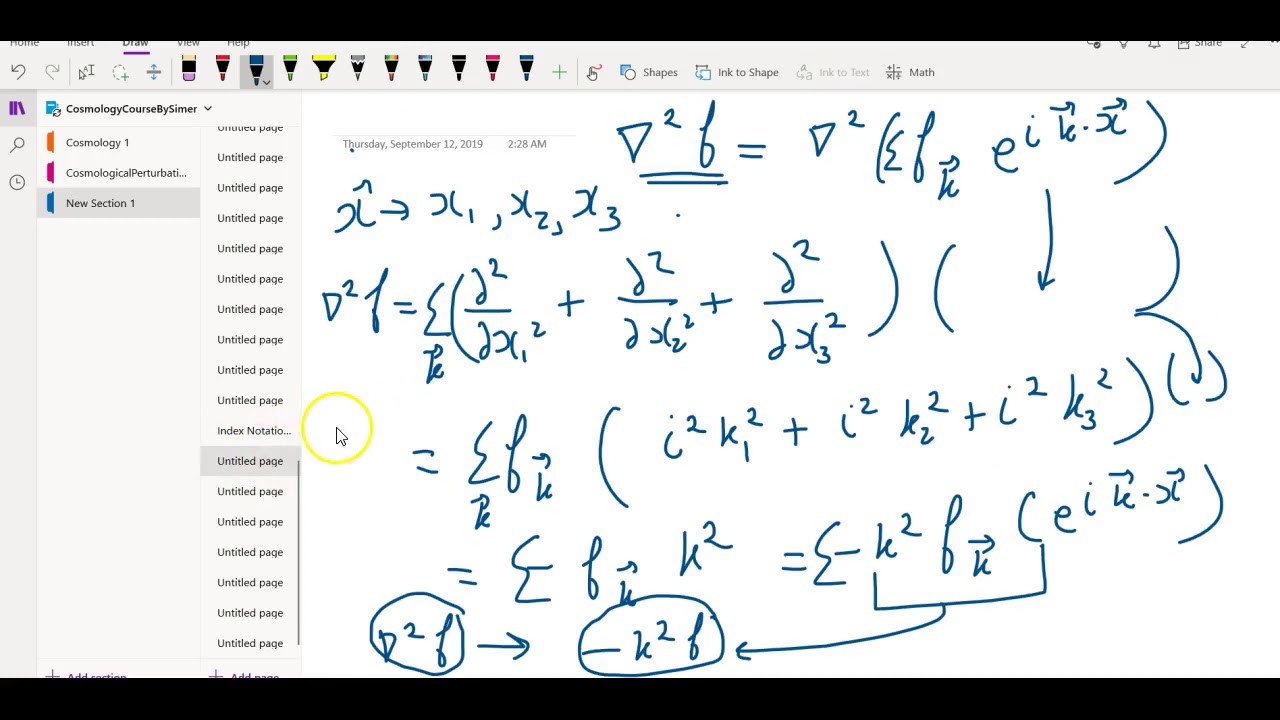This screenshot has height=720, width=1280.
Task: Pick the red pen
Action: click(222, 70)
